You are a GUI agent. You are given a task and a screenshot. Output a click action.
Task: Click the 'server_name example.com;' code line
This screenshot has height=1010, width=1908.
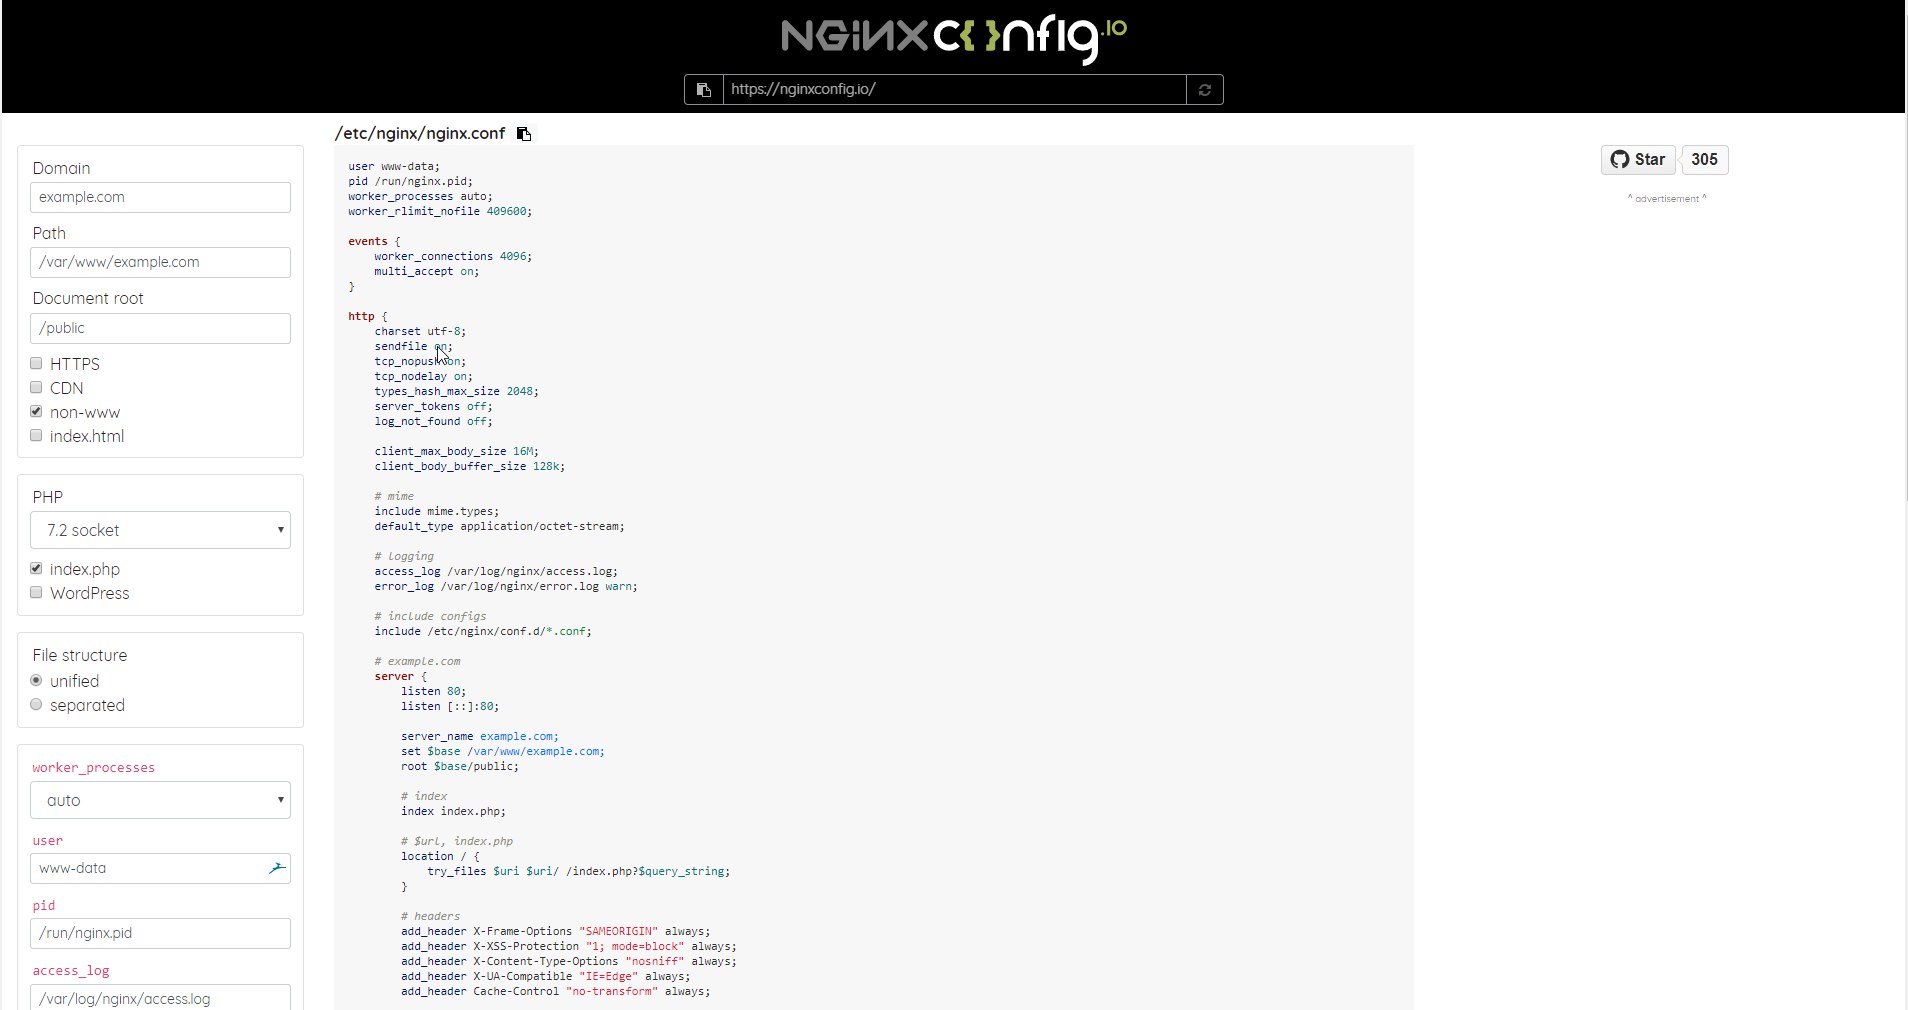coord(480,736)
